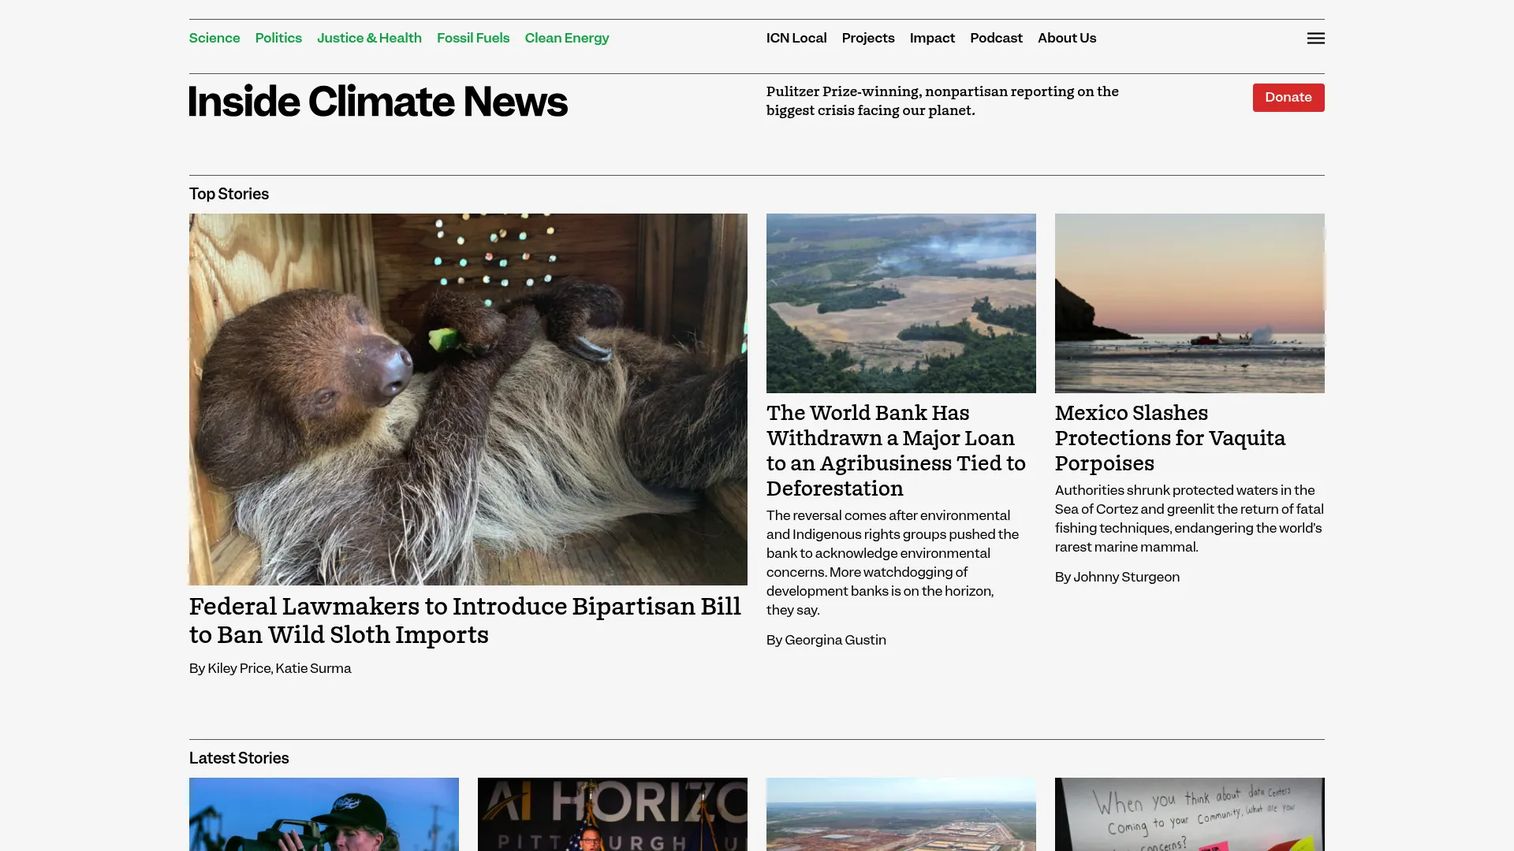
Task: Select the Pulitzer Prize-winning tagline text
Action: coord(942,101)
